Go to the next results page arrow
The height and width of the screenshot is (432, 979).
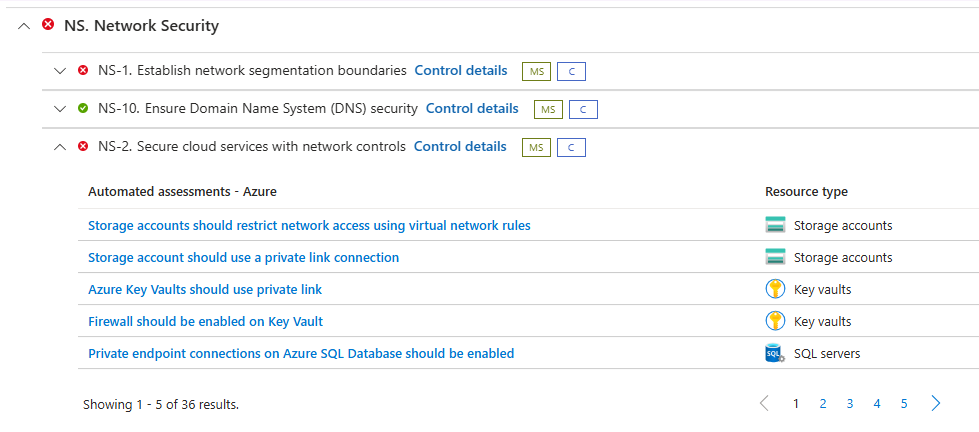coord(936,404)
